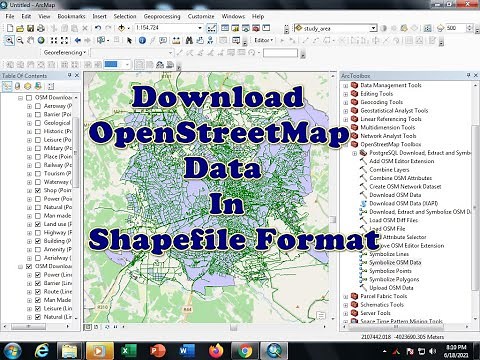Open the map scale dropdown
Image resolution: width=480 pixels, height=360 pixels.
pyautogui.click(x=200, y=28)
